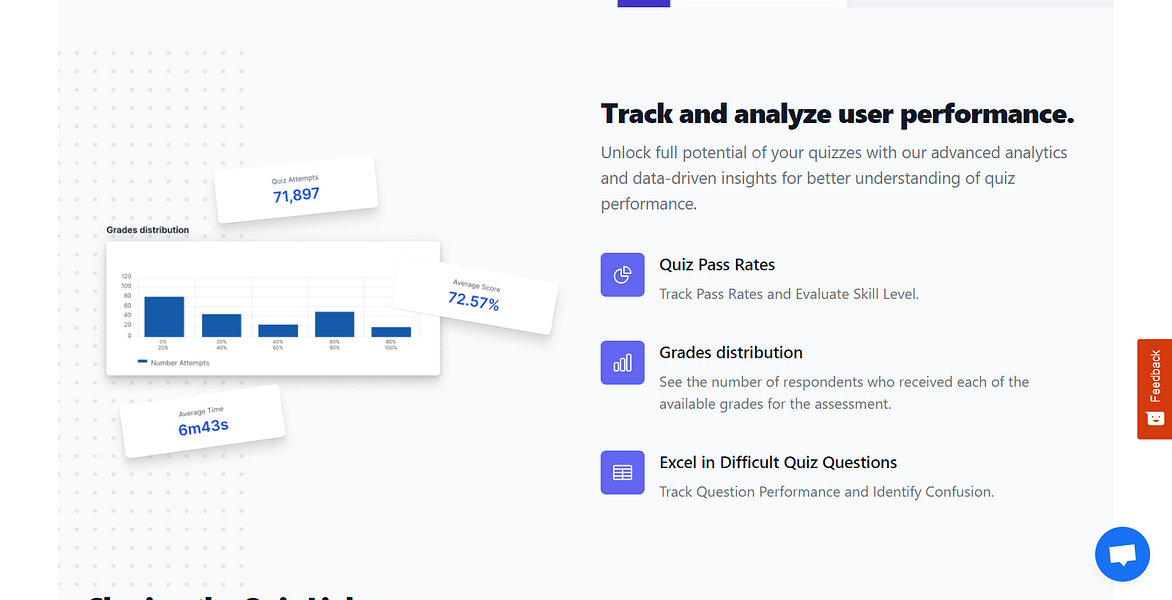Click the table icon beside Excel in Difficult Quiz Questions
The height and width of the screenshot is (600, 1172).
coord(622,472)
